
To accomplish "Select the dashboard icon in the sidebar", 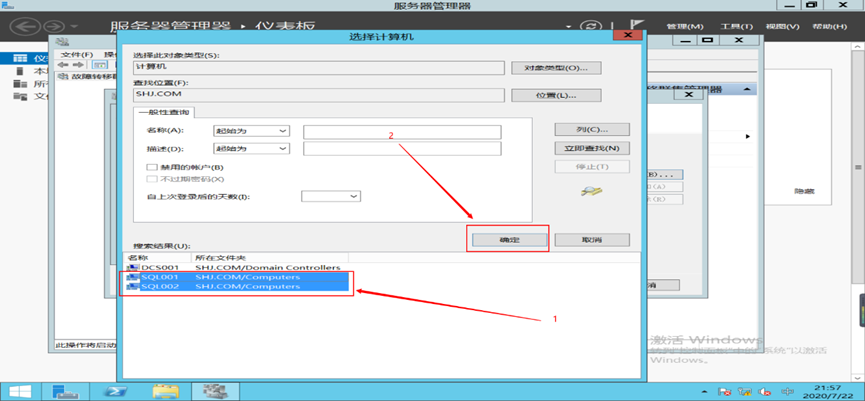I will [20, 57].
